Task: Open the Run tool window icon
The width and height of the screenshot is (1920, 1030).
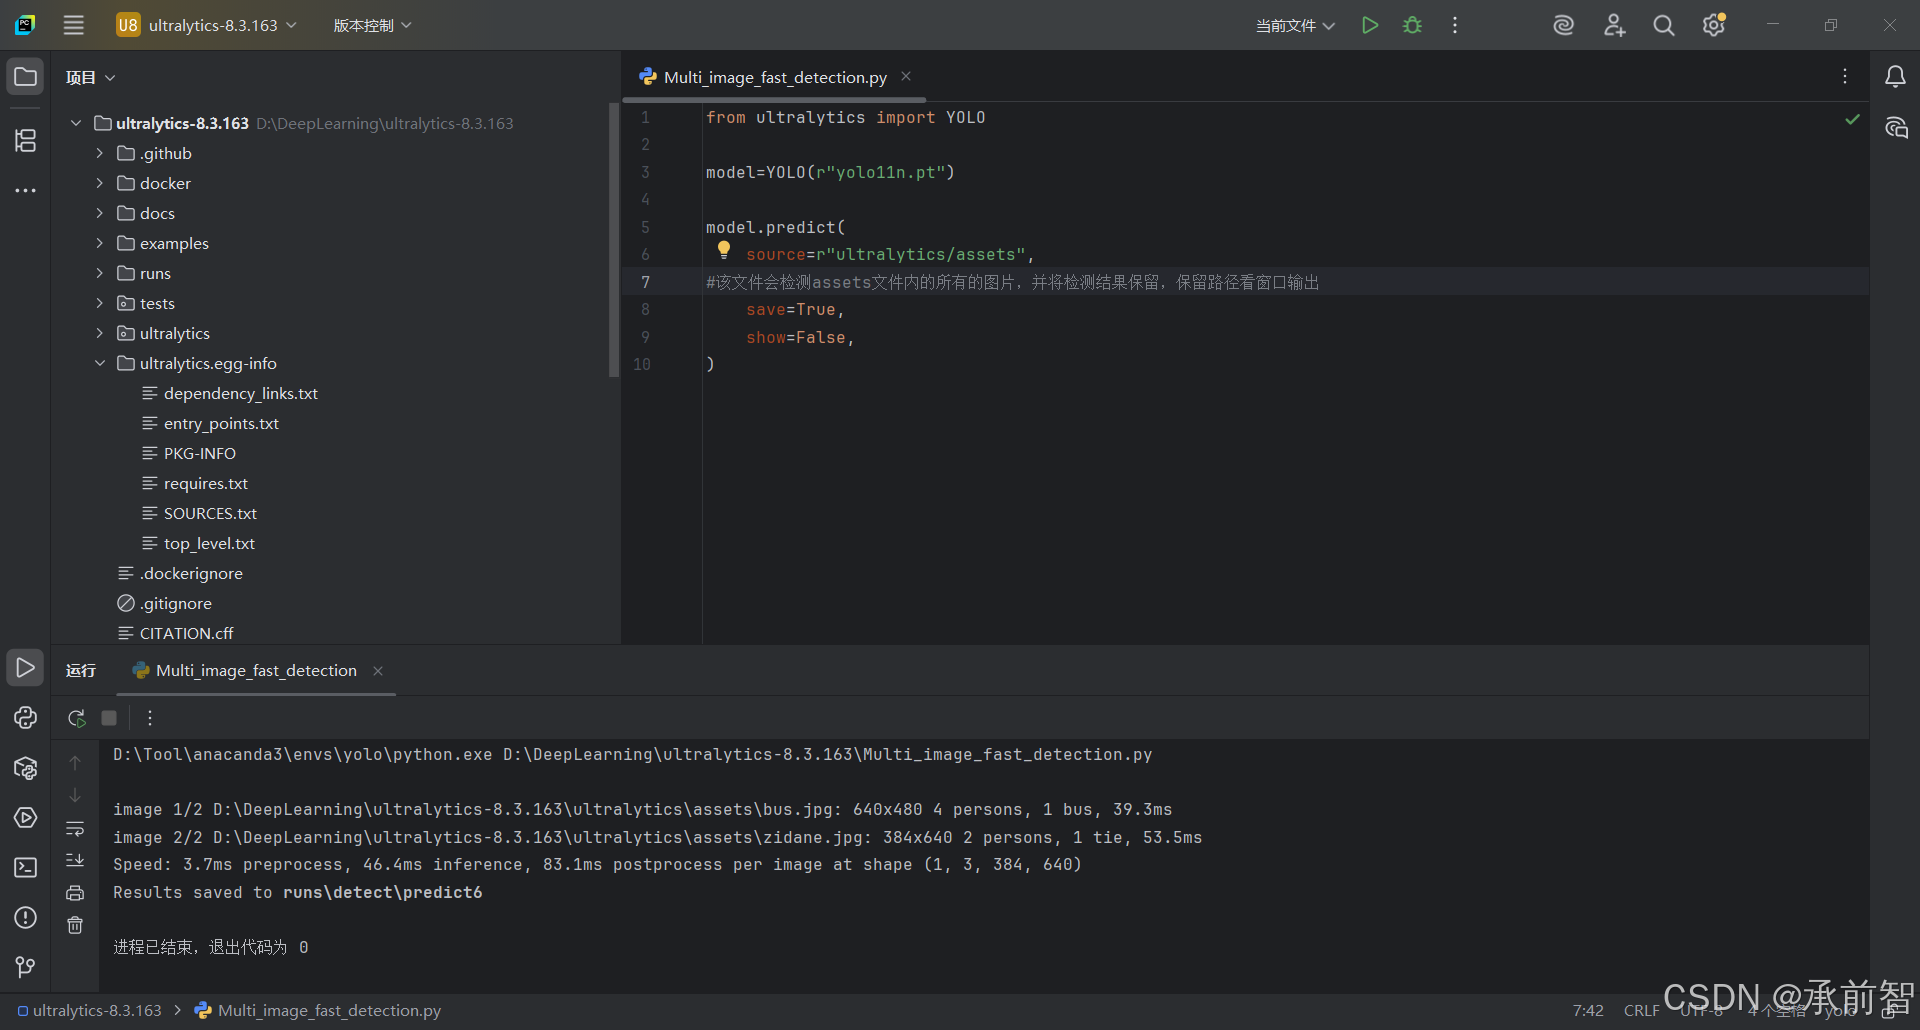Action: pos(25,667)
